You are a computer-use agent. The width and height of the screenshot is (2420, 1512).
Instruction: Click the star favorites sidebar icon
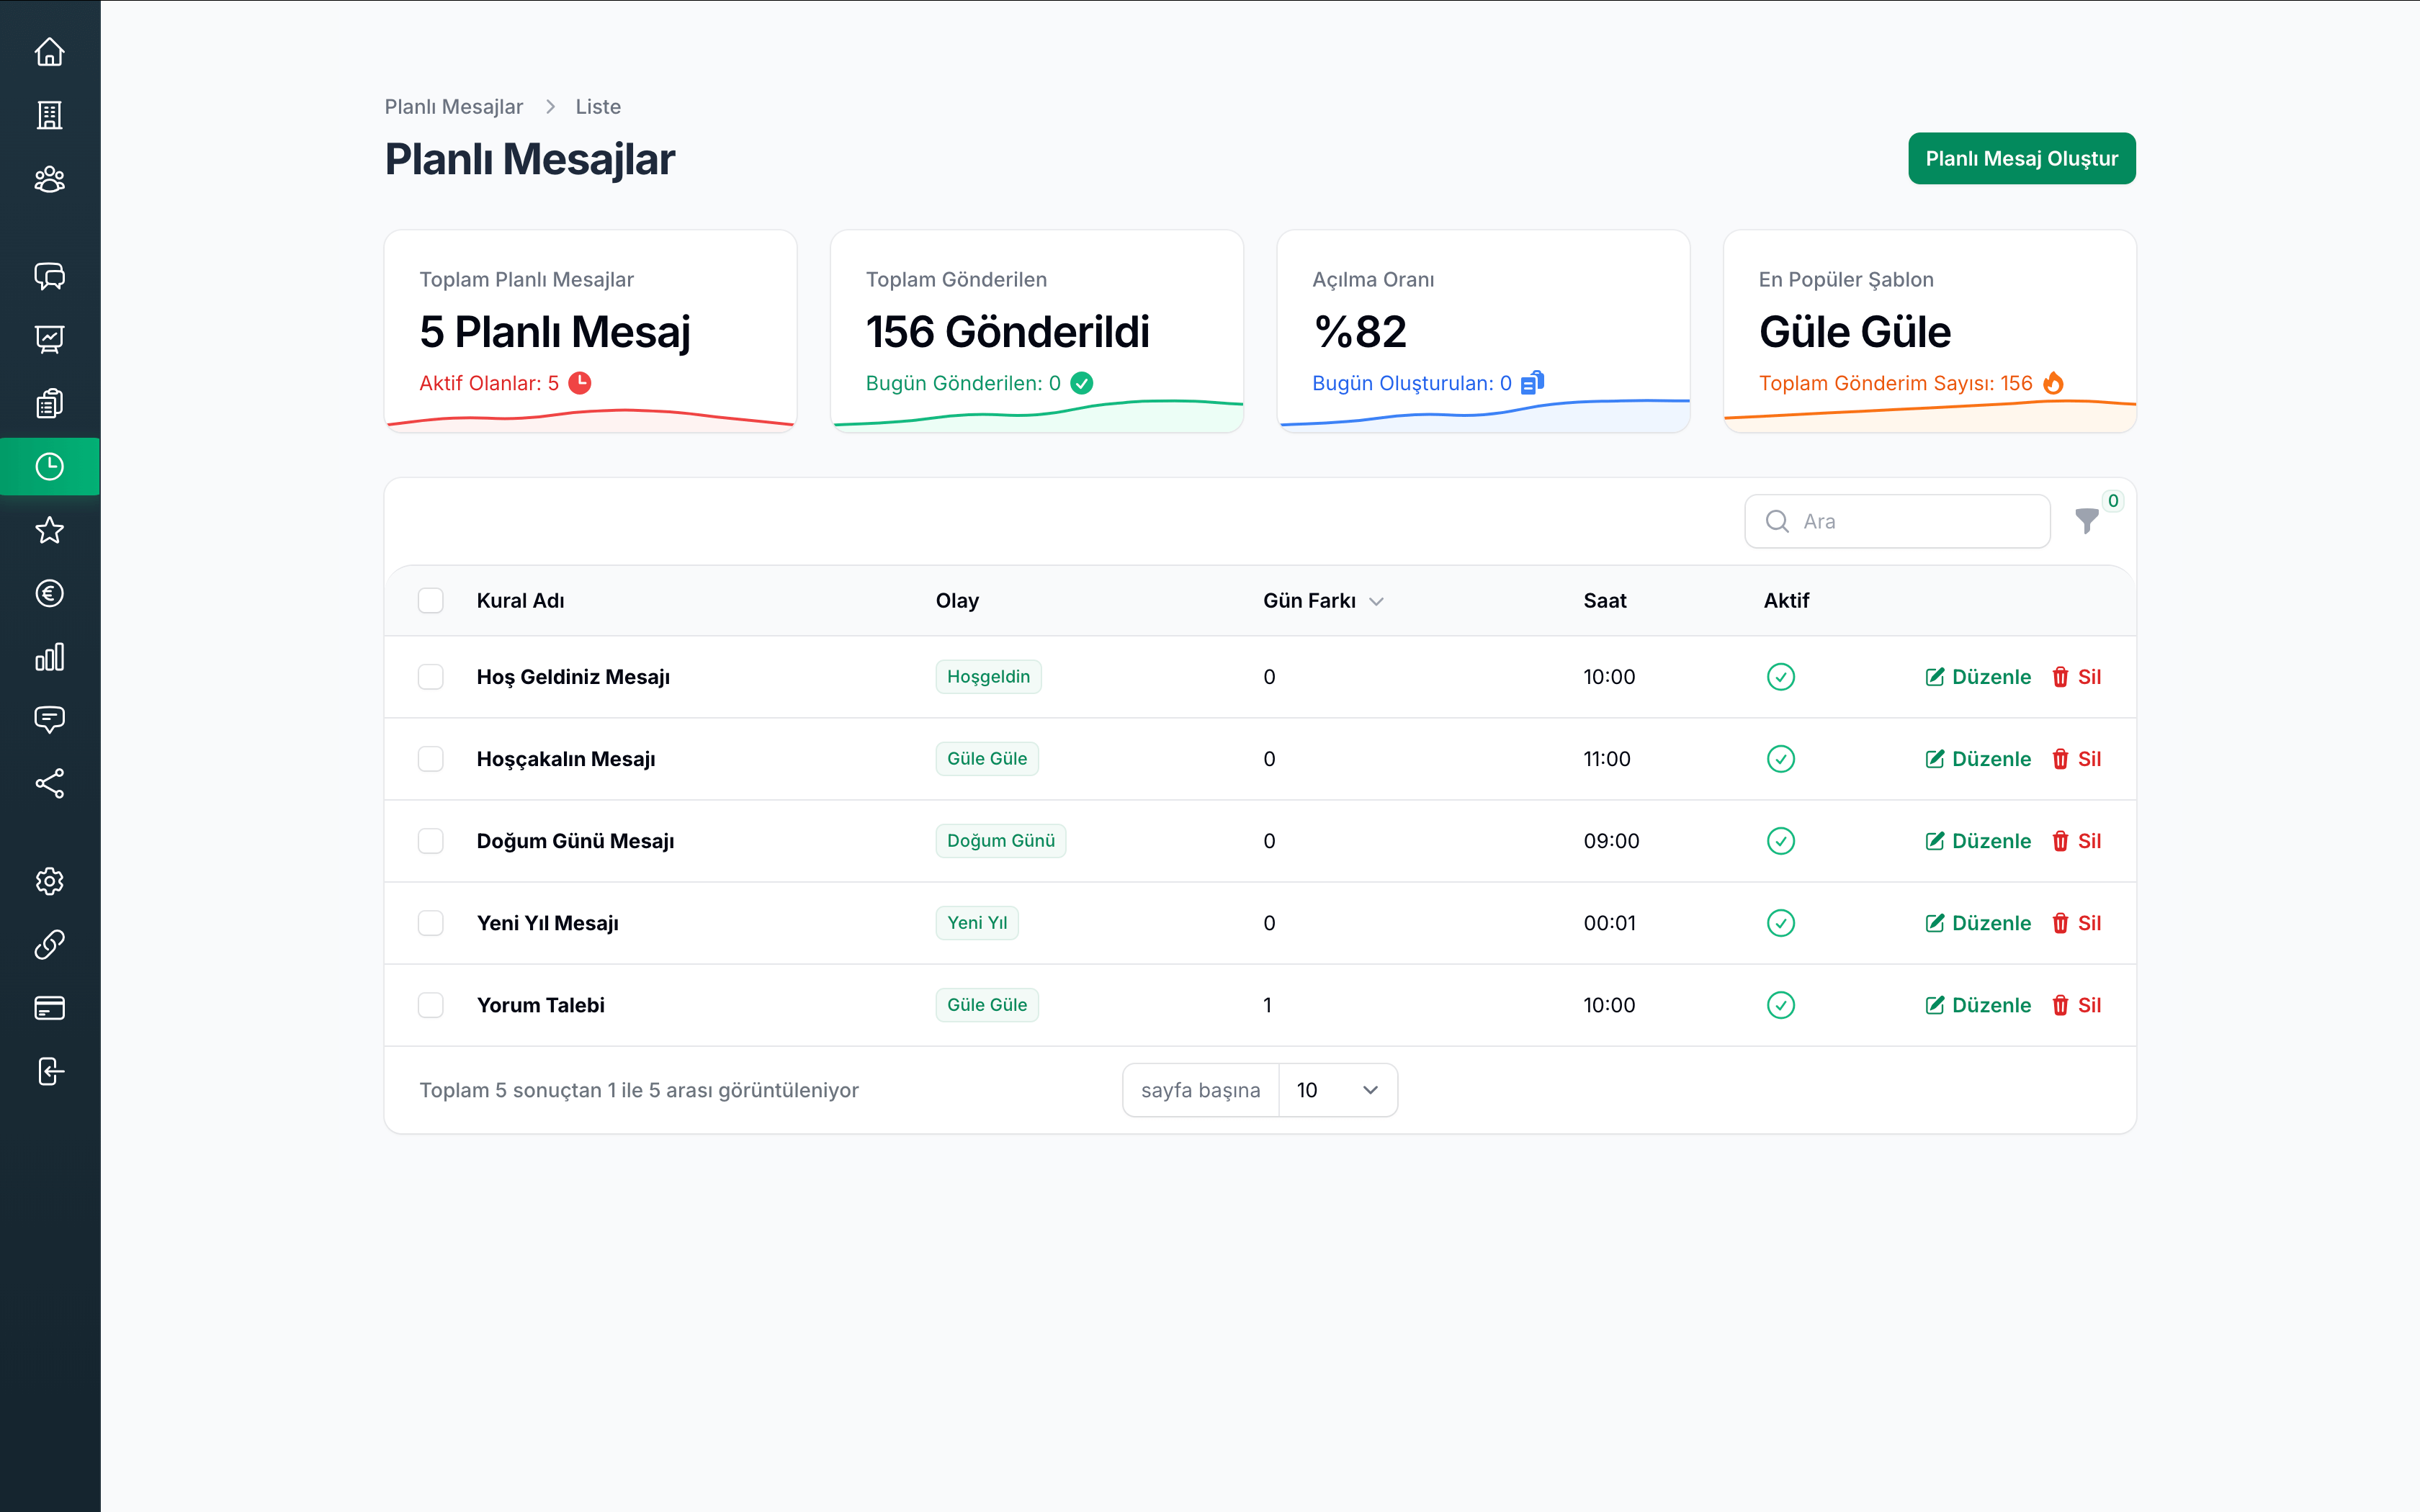49,530
